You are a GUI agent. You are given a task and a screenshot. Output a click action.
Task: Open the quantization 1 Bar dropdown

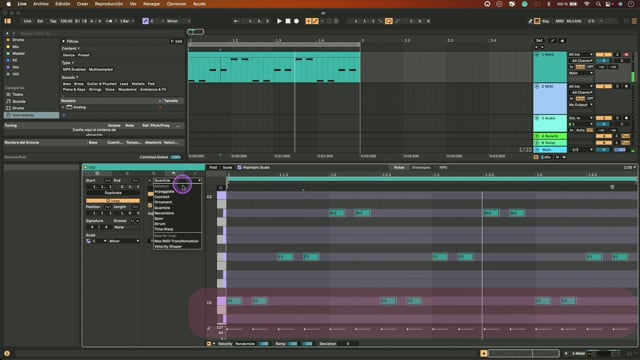click(x=127, y=21)
